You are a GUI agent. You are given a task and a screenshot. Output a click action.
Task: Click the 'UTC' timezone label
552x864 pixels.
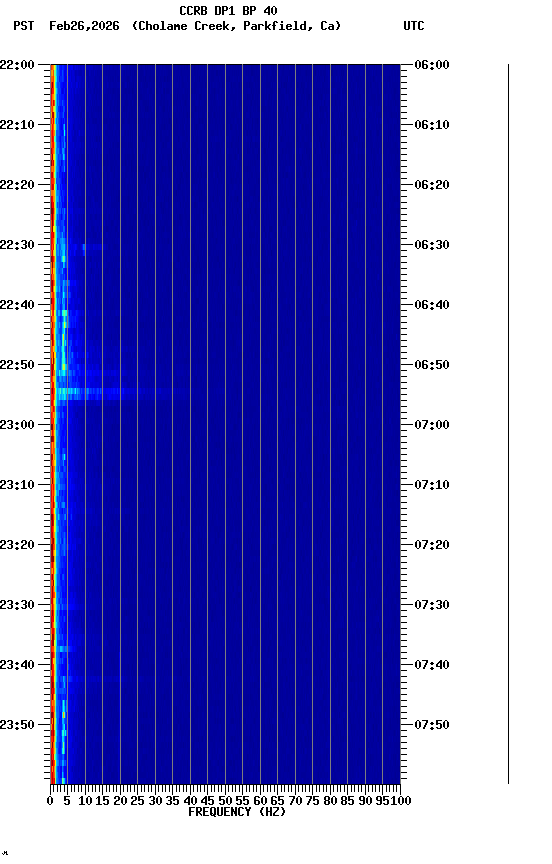[414, 26]
